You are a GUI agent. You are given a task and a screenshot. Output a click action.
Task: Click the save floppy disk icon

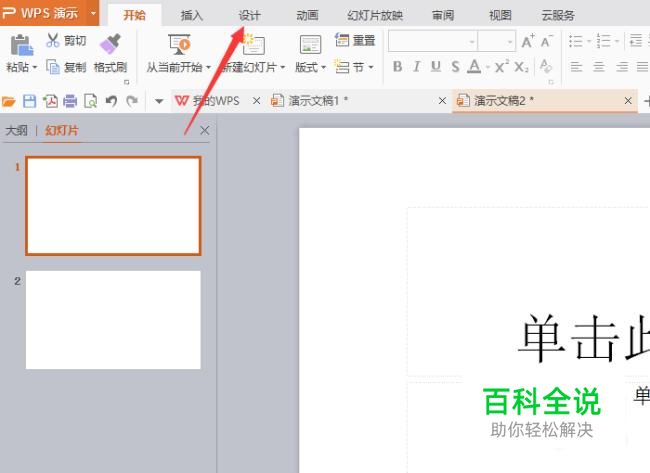point(29,101)
